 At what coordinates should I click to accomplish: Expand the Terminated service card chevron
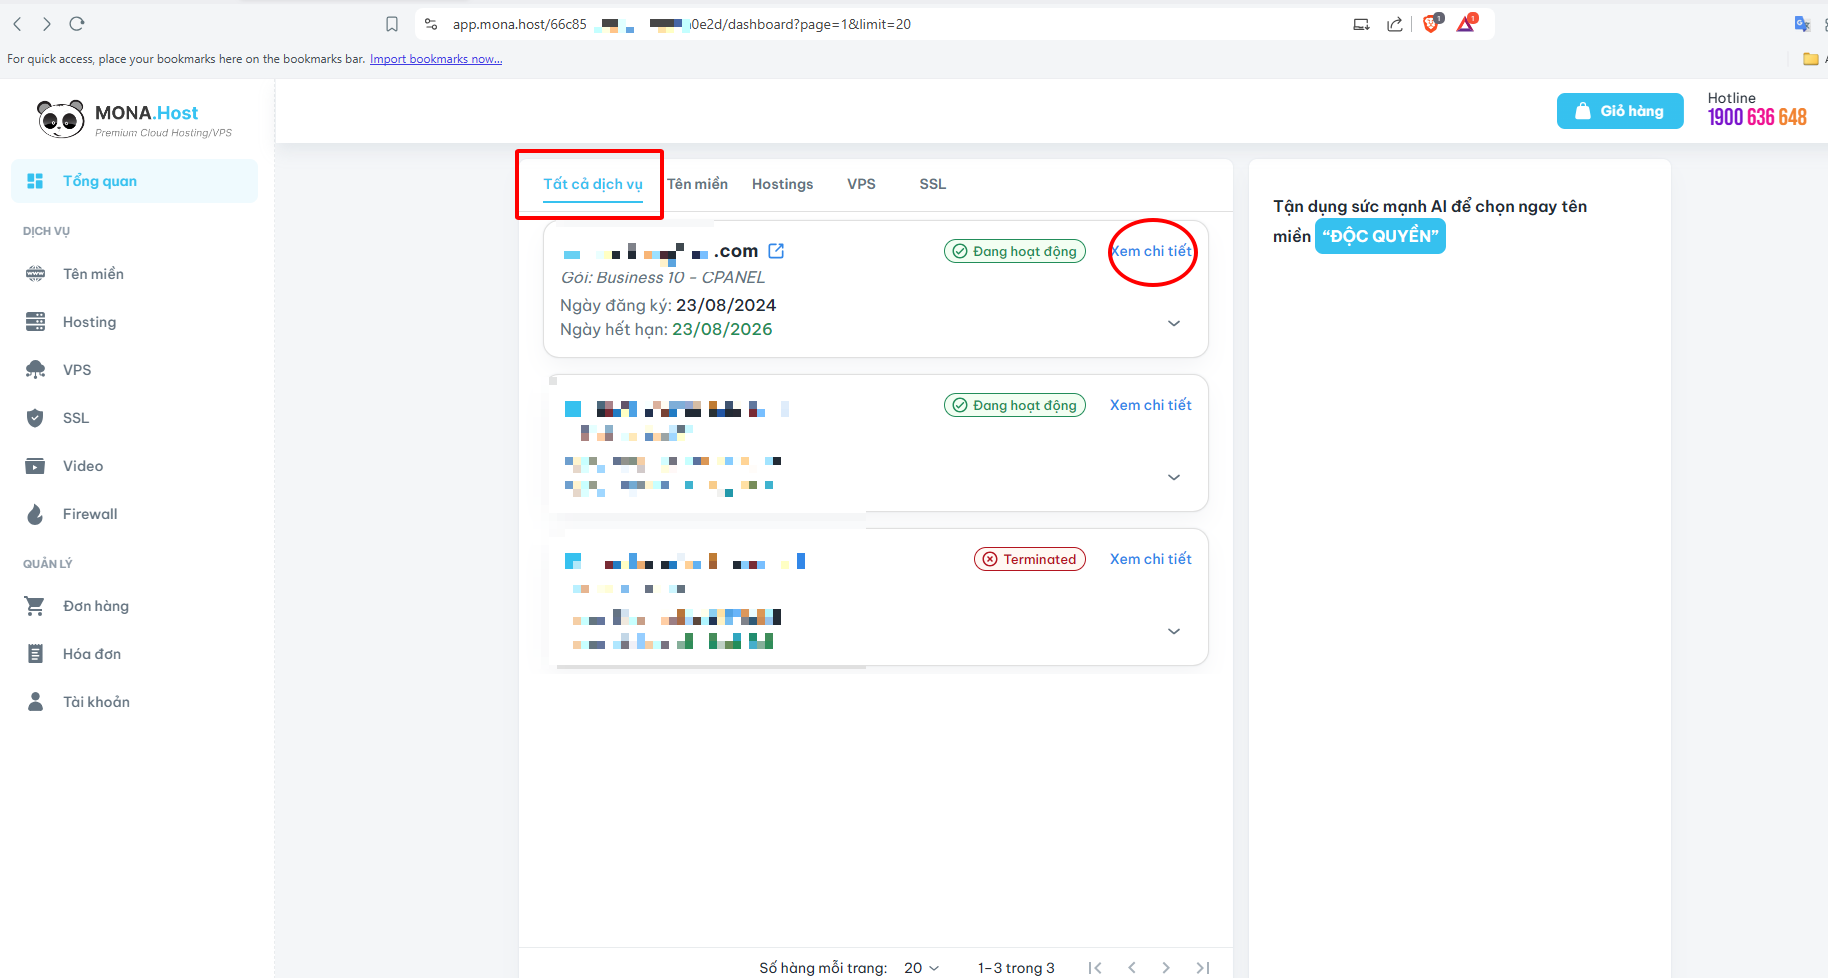point(1174,631)
